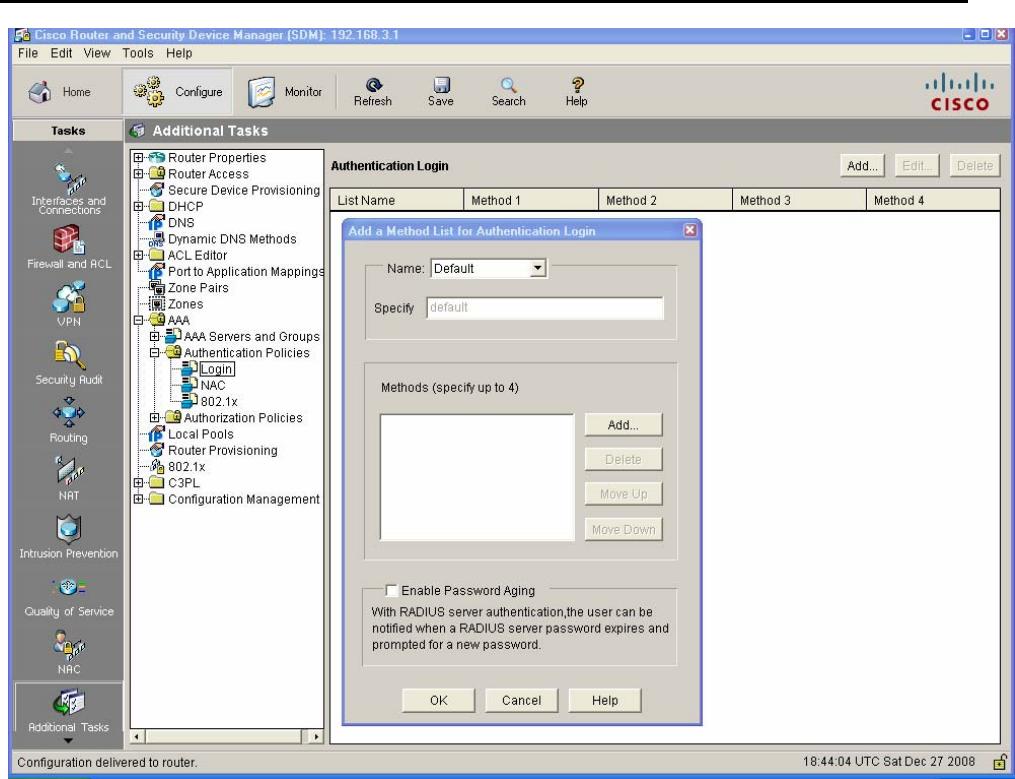
Task: Click the List Name column header
Action: coord(397,200)
